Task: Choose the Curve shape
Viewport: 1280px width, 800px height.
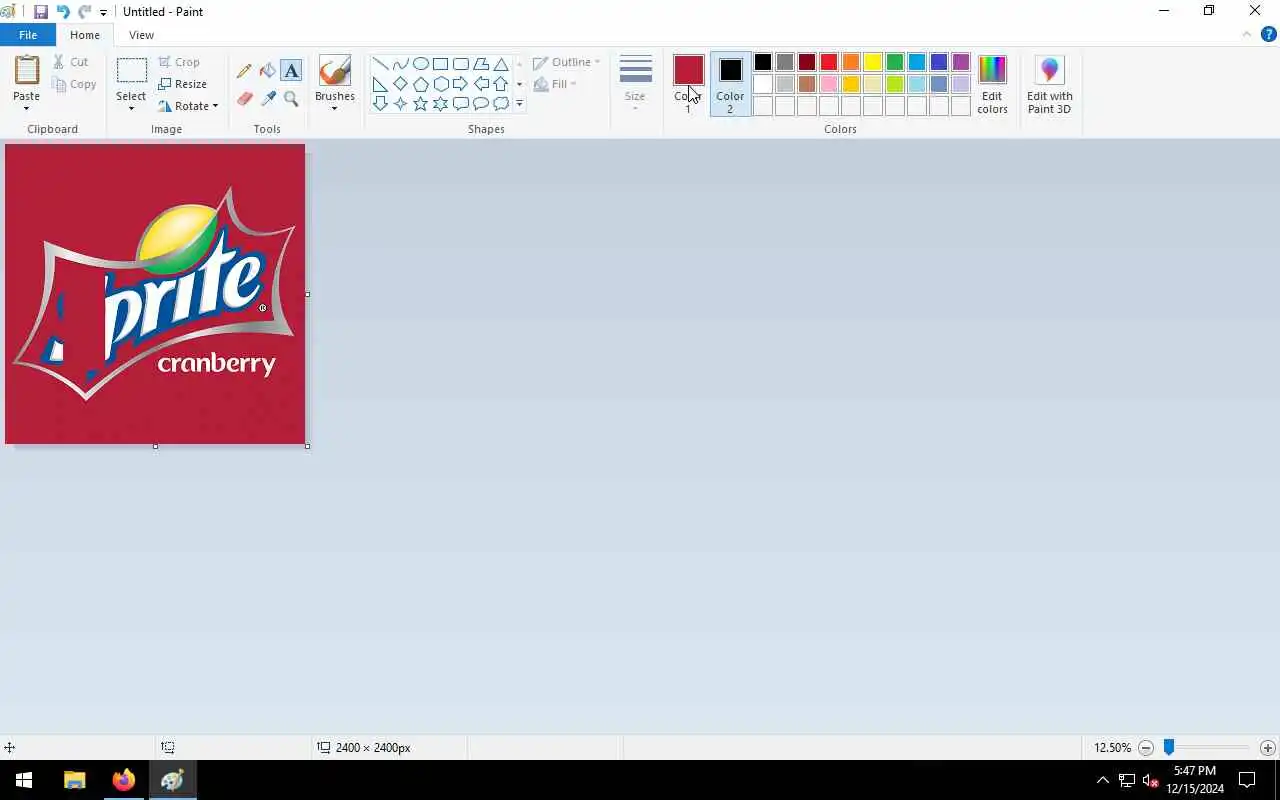Action: 400,64
